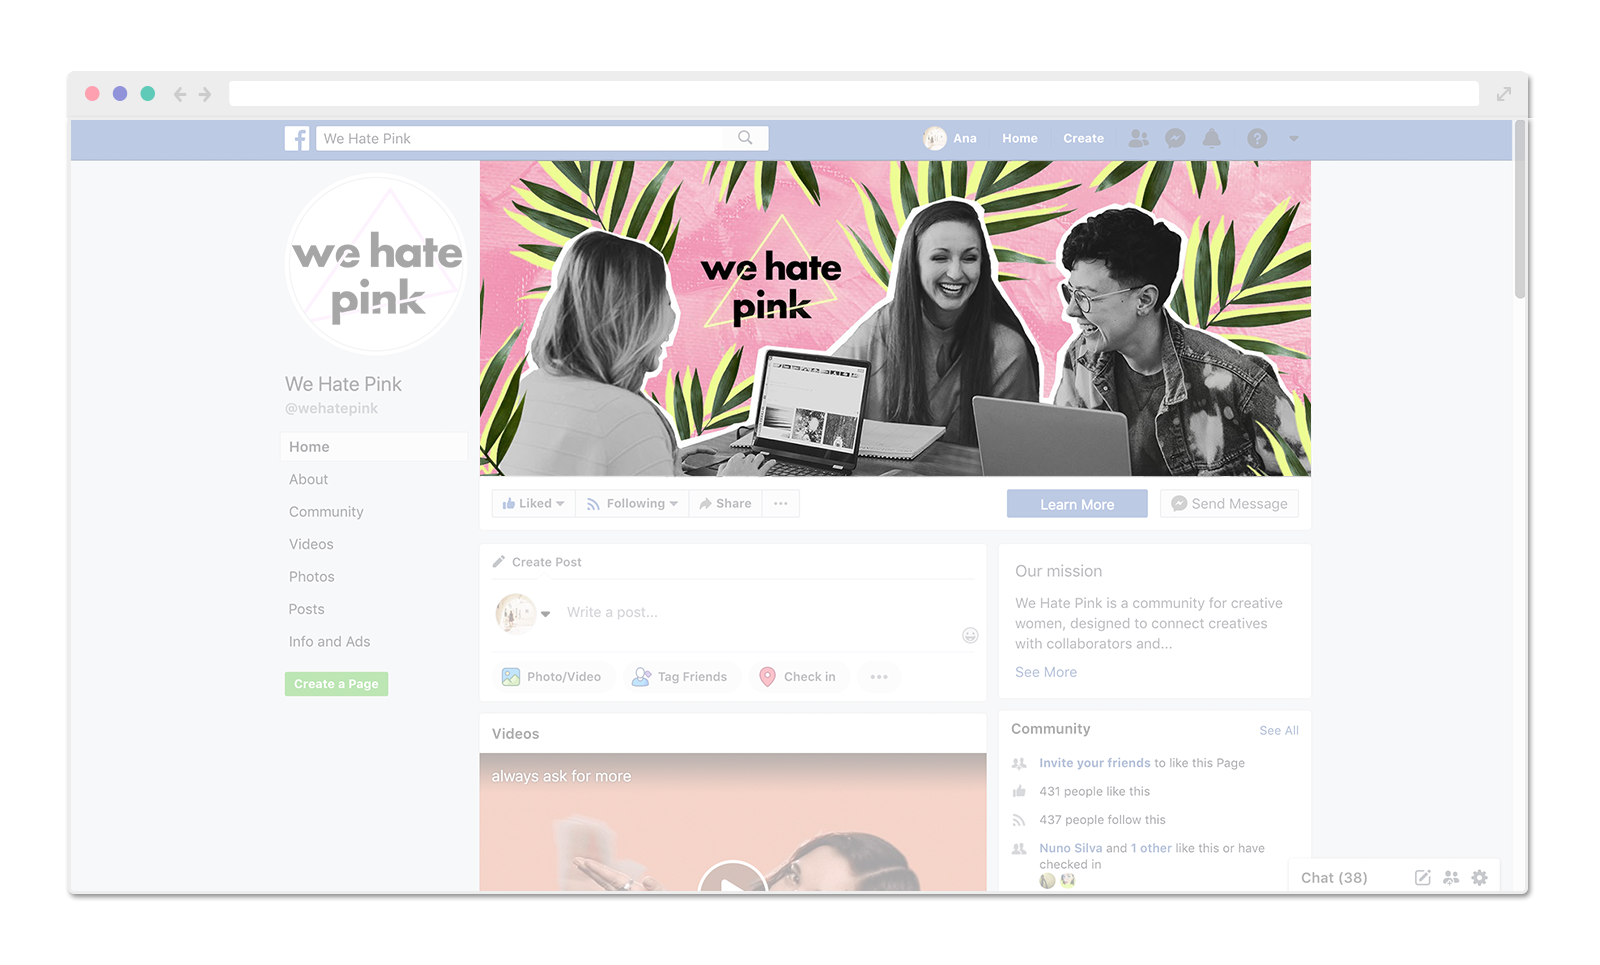Select Videos in the page sidebar

pos(311,544)
